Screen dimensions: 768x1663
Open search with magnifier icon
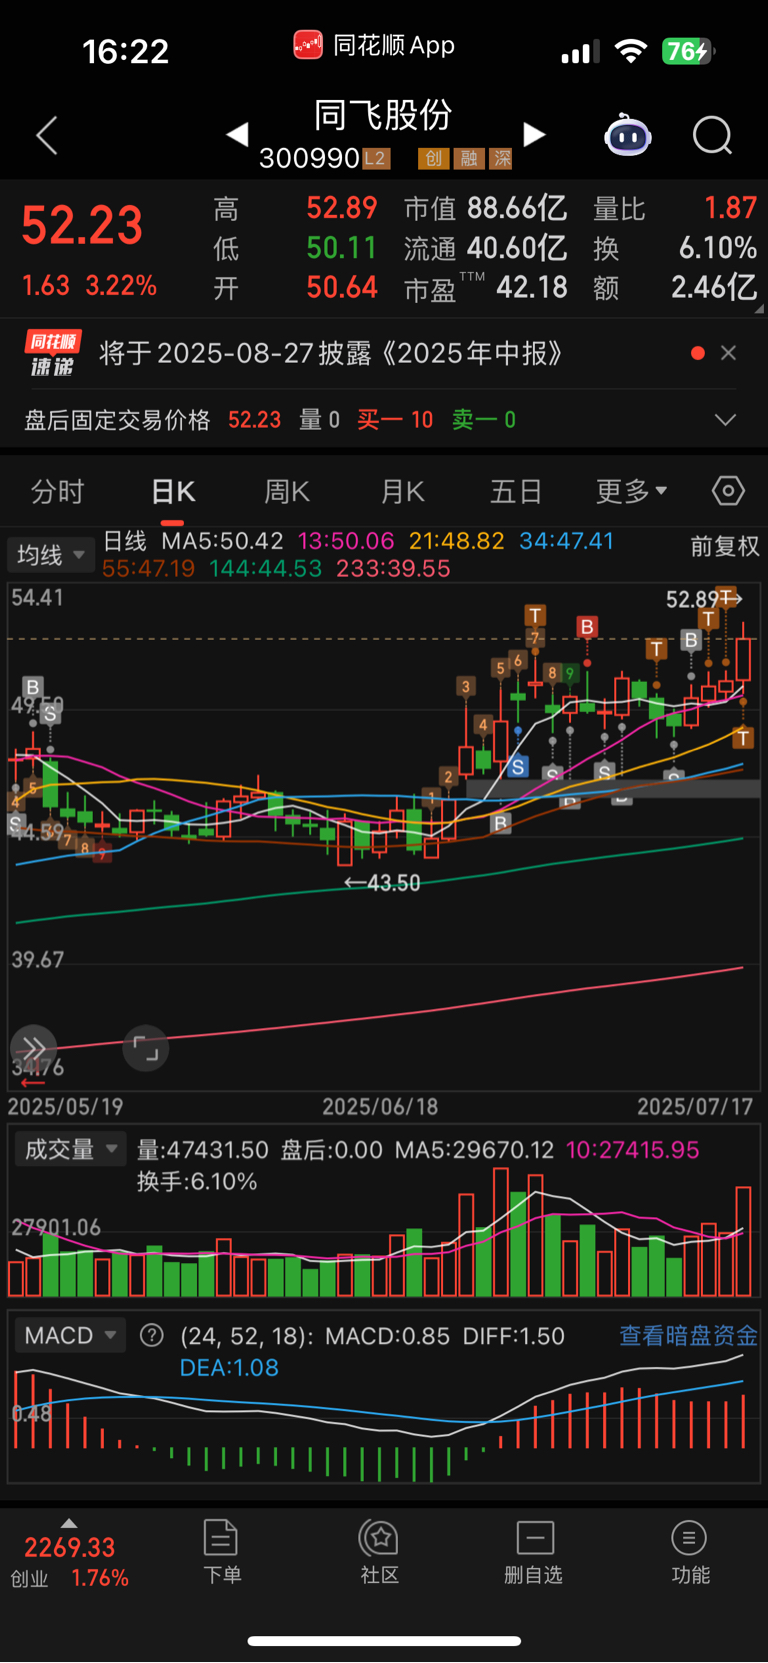pos(713,135)
